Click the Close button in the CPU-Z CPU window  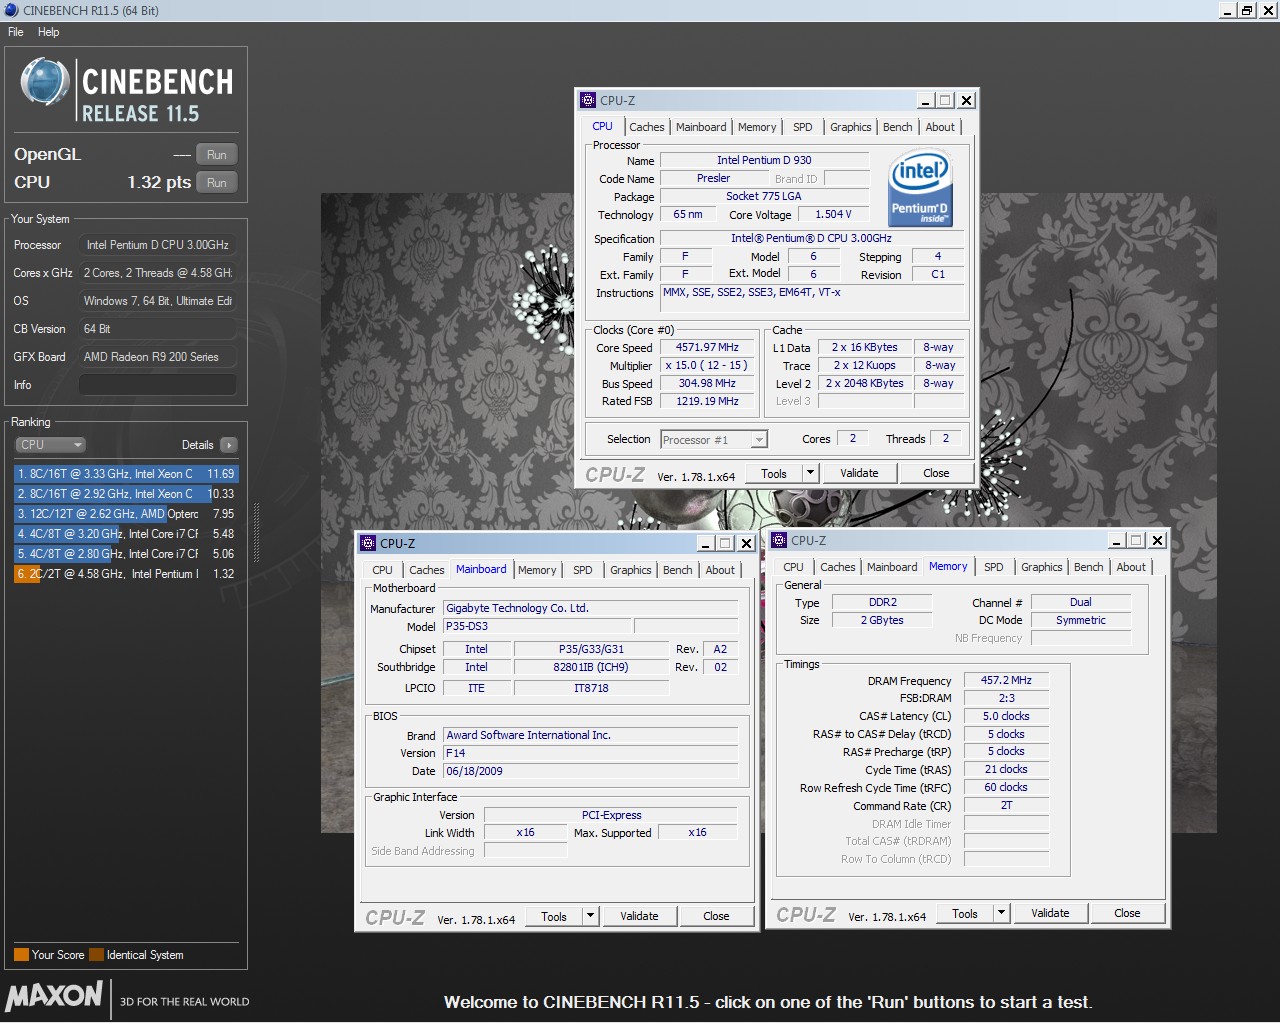pyautogui.click(x=936, y=473)
